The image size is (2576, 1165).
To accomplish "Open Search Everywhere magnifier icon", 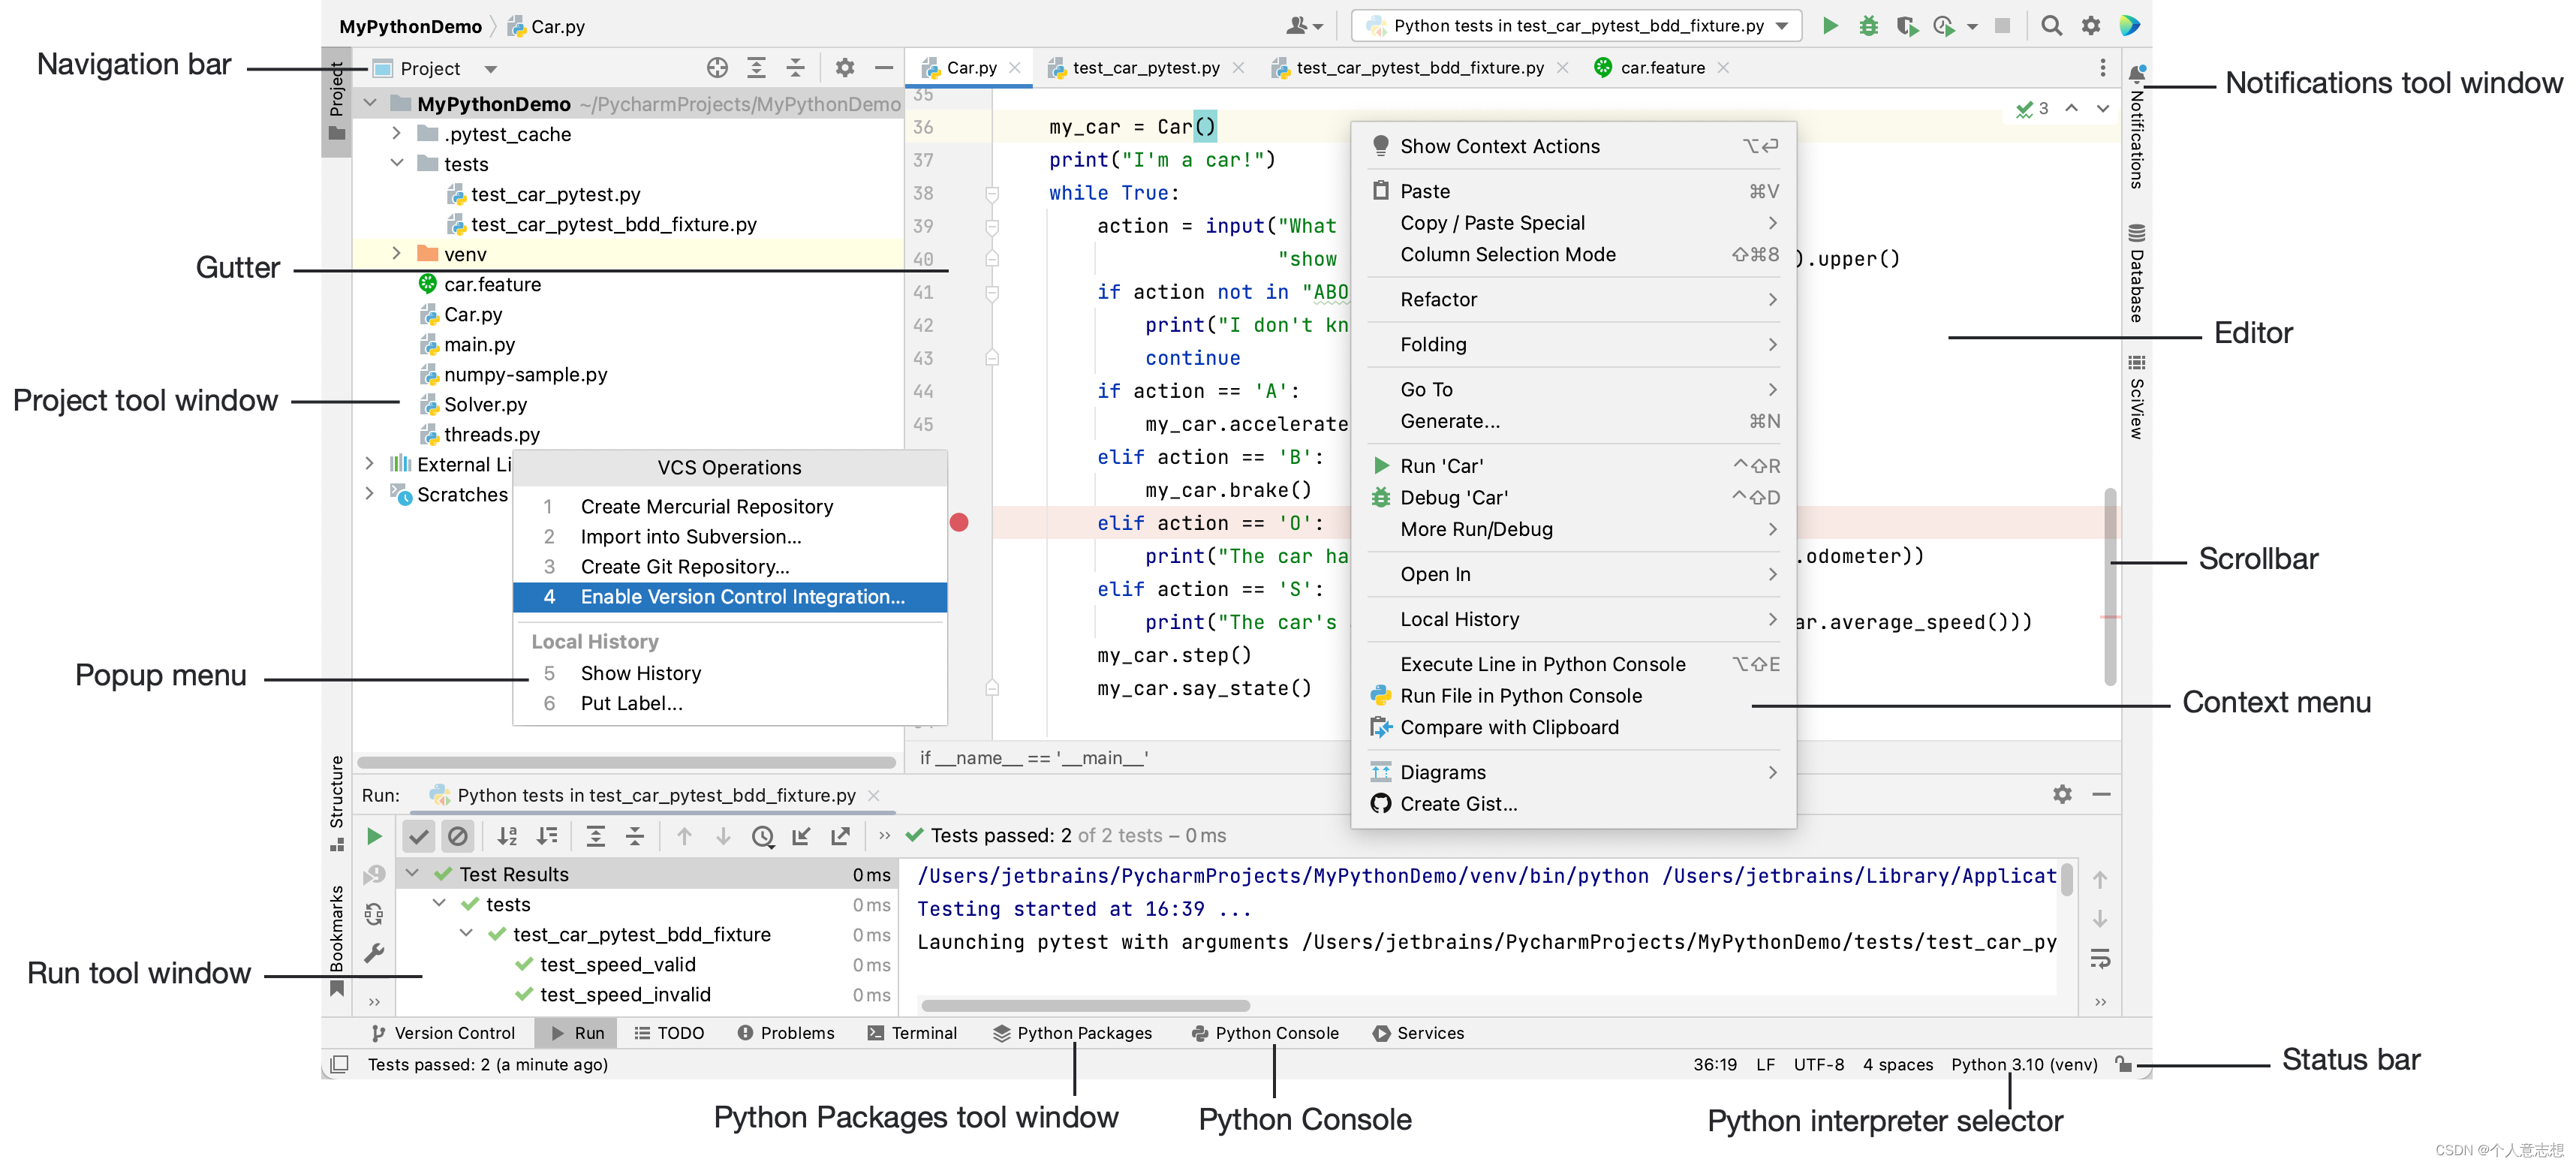I will (x=2051, y=26).
